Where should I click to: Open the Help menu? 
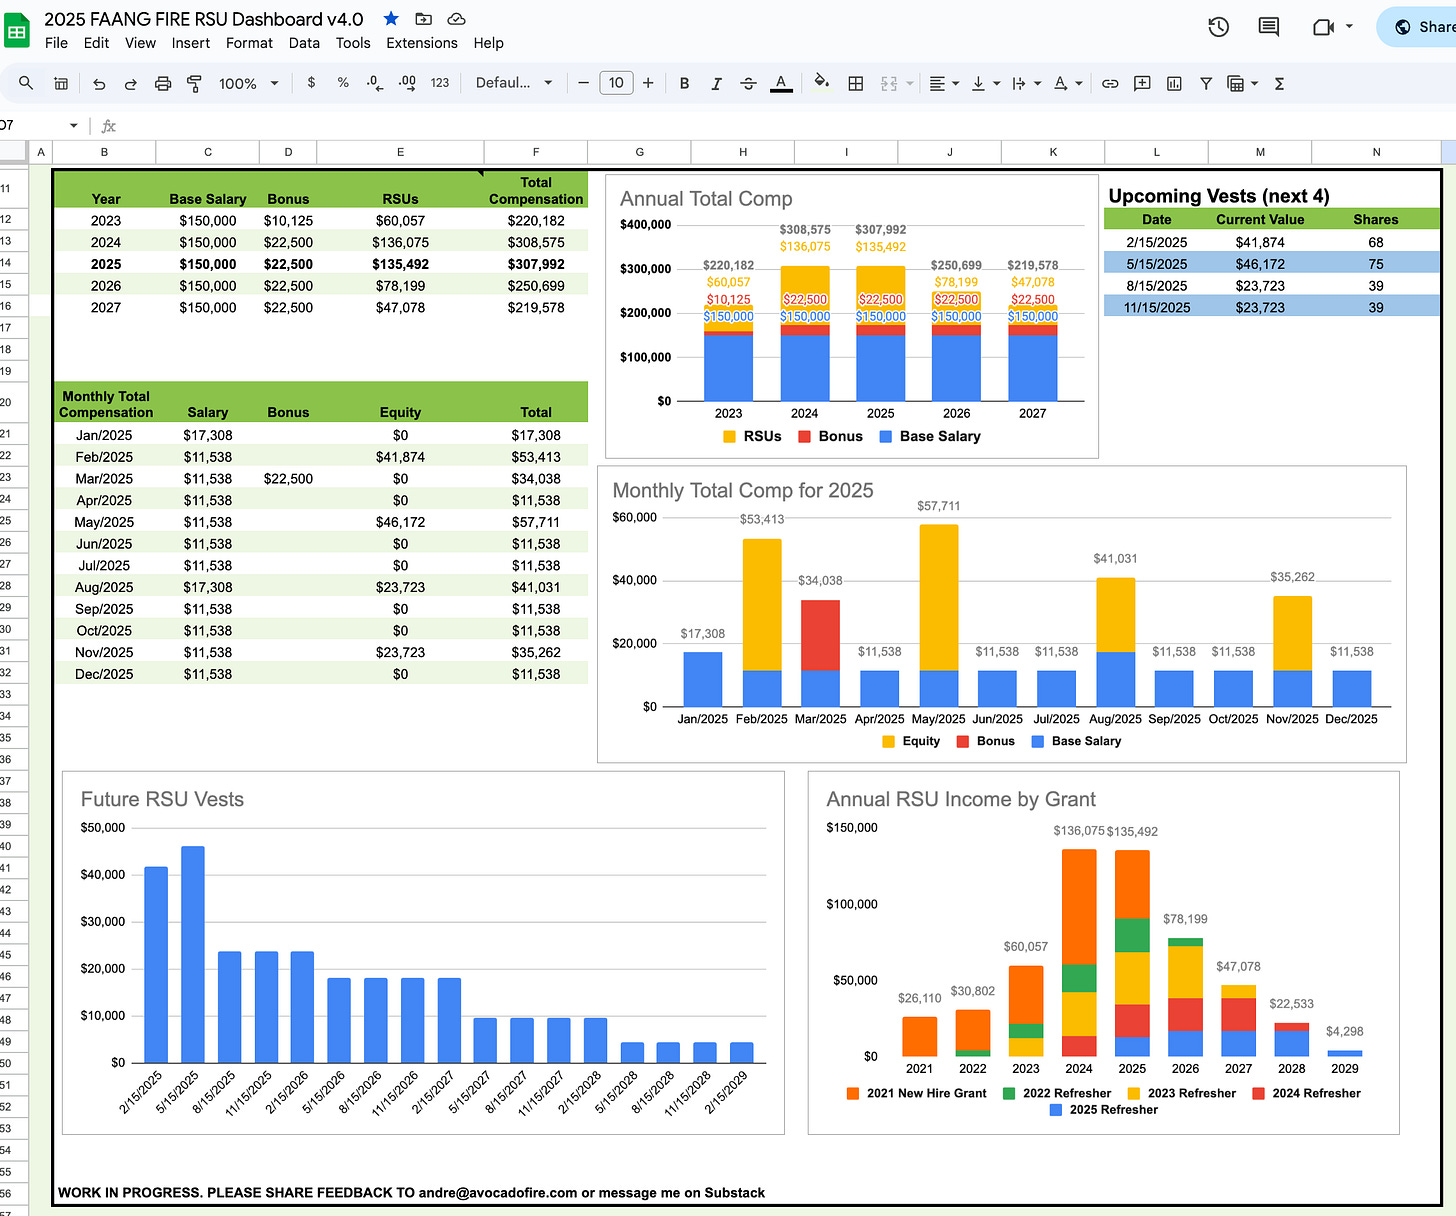[489, 43]
